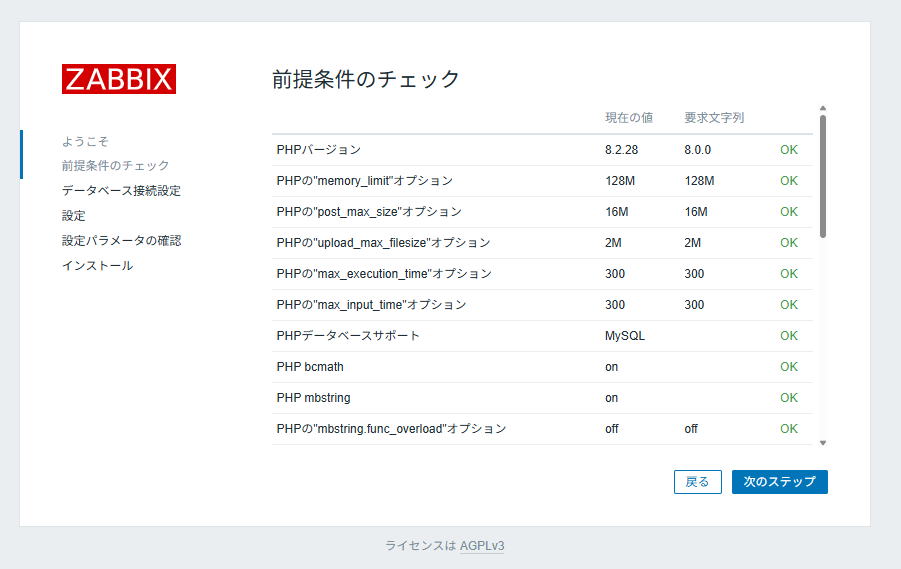Select the インストール step in sidebar
901x569 pixels.
click(98, 266)
